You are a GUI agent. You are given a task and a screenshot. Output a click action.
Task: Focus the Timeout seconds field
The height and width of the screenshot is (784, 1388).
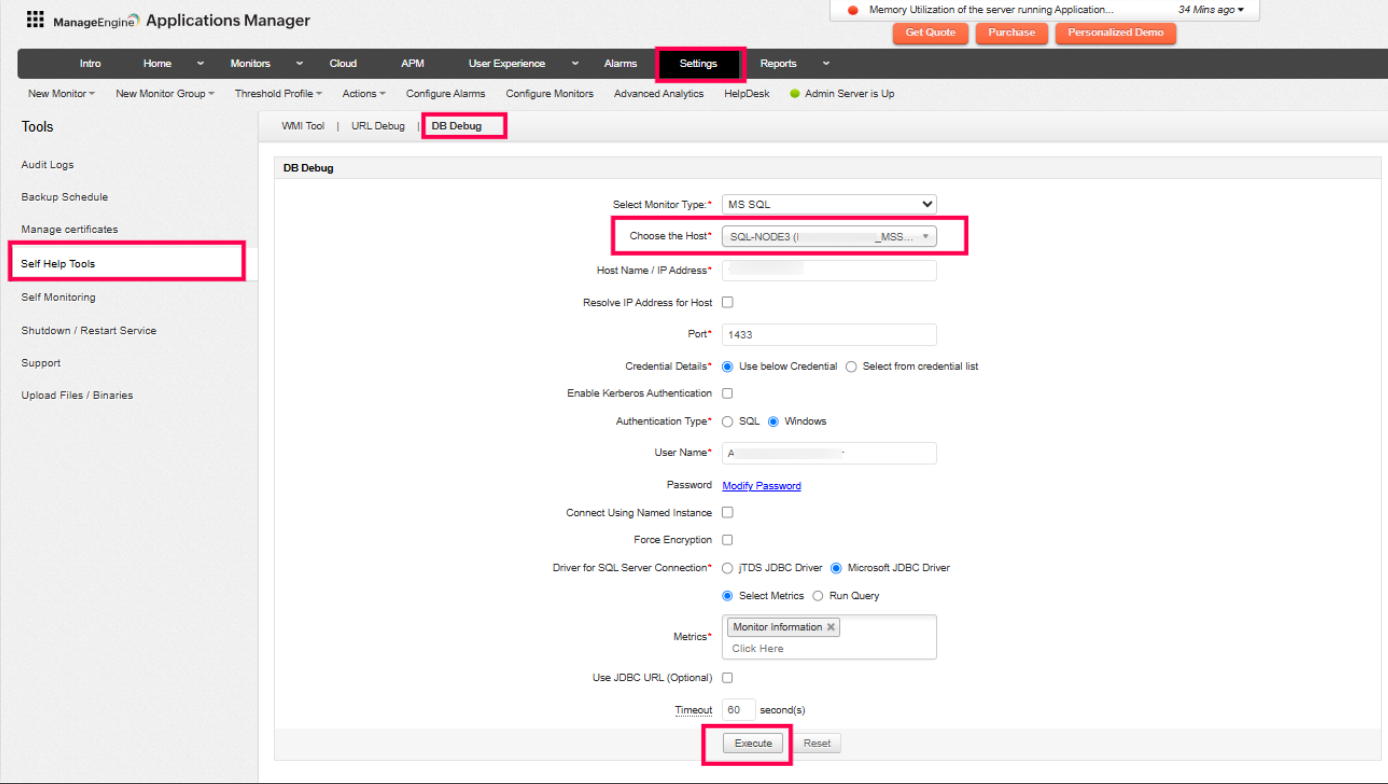coord(738,711)
